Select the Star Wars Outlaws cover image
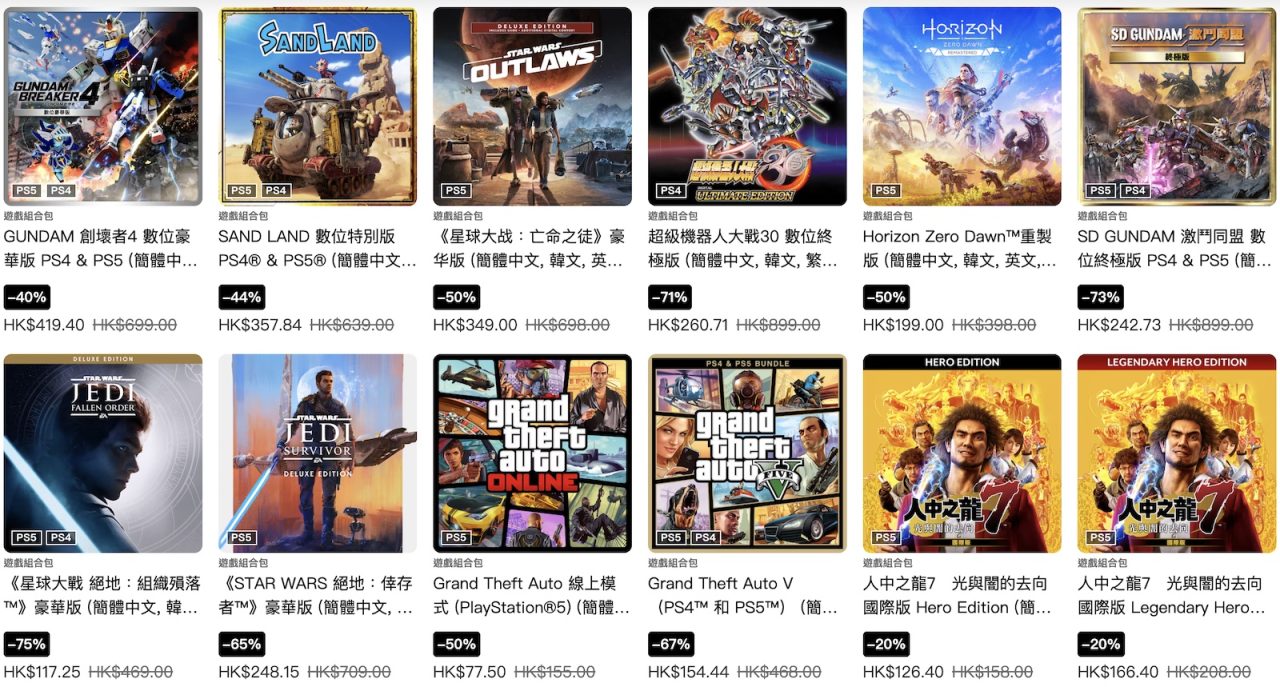The height and width of the screenshot is (687, 1280). pos(532,107)
